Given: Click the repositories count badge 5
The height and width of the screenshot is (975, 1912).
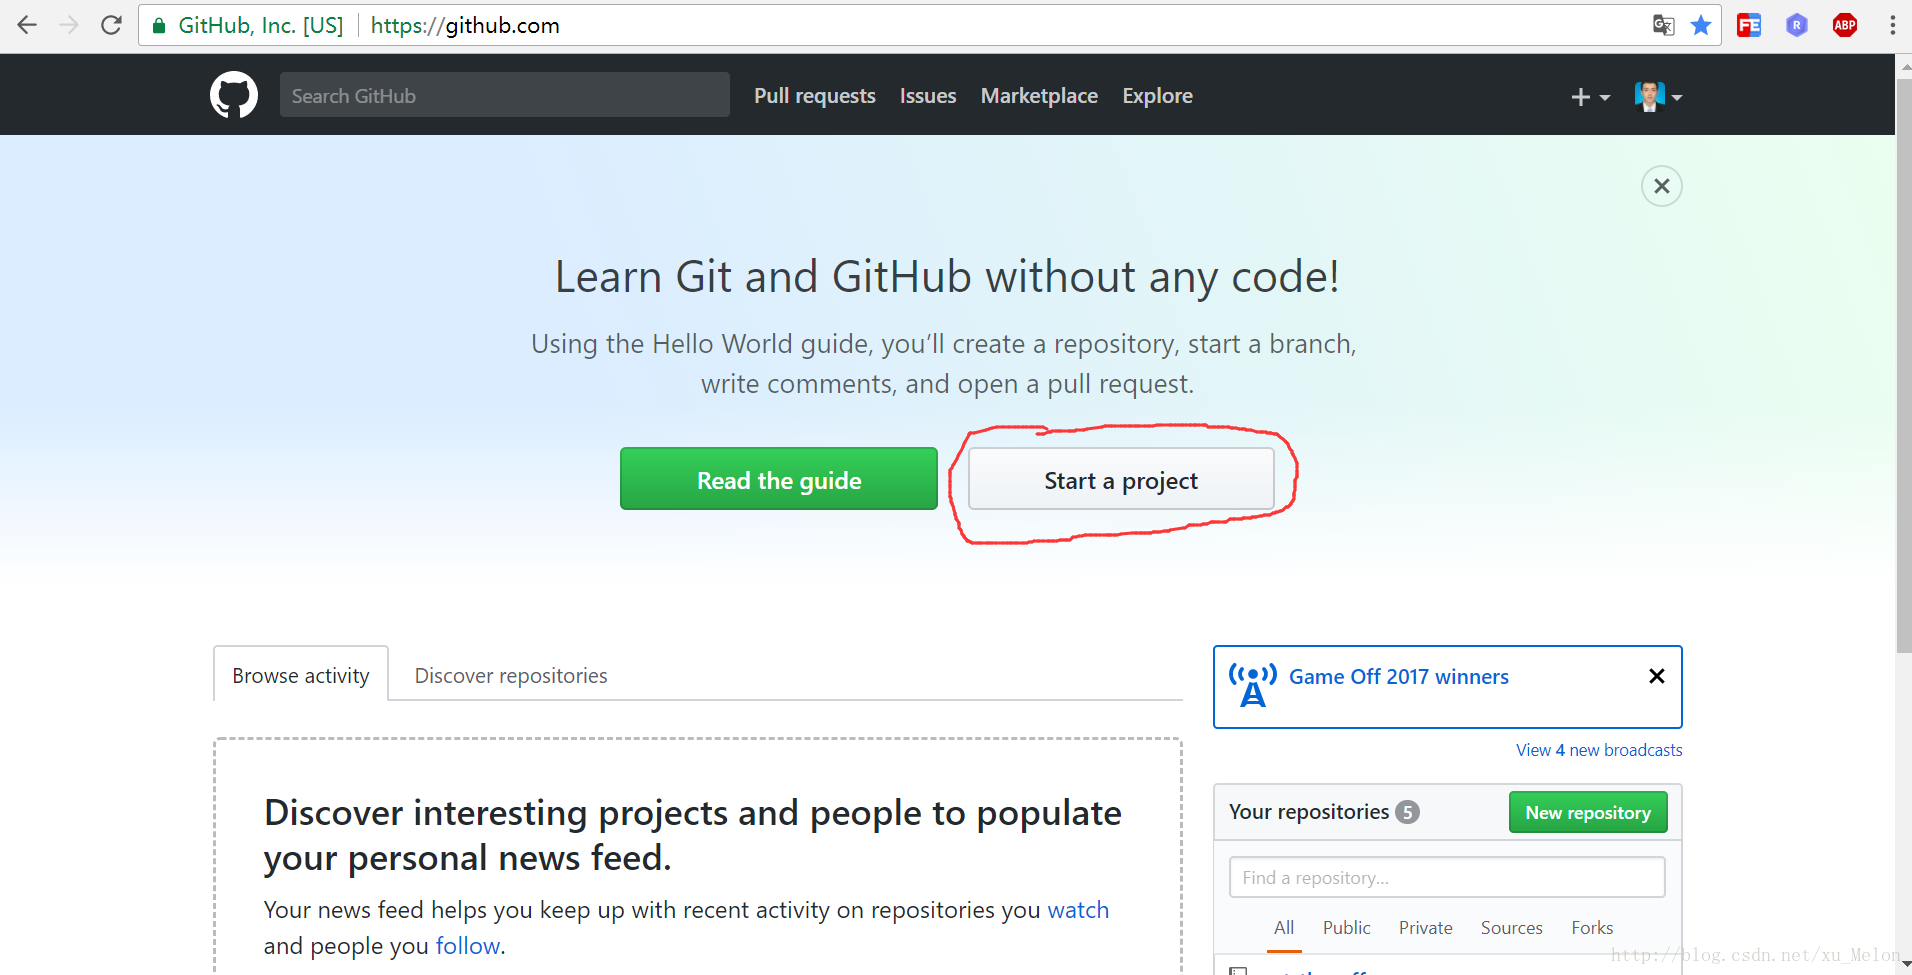Looking at the screenshot, I should pos(1407,812).
